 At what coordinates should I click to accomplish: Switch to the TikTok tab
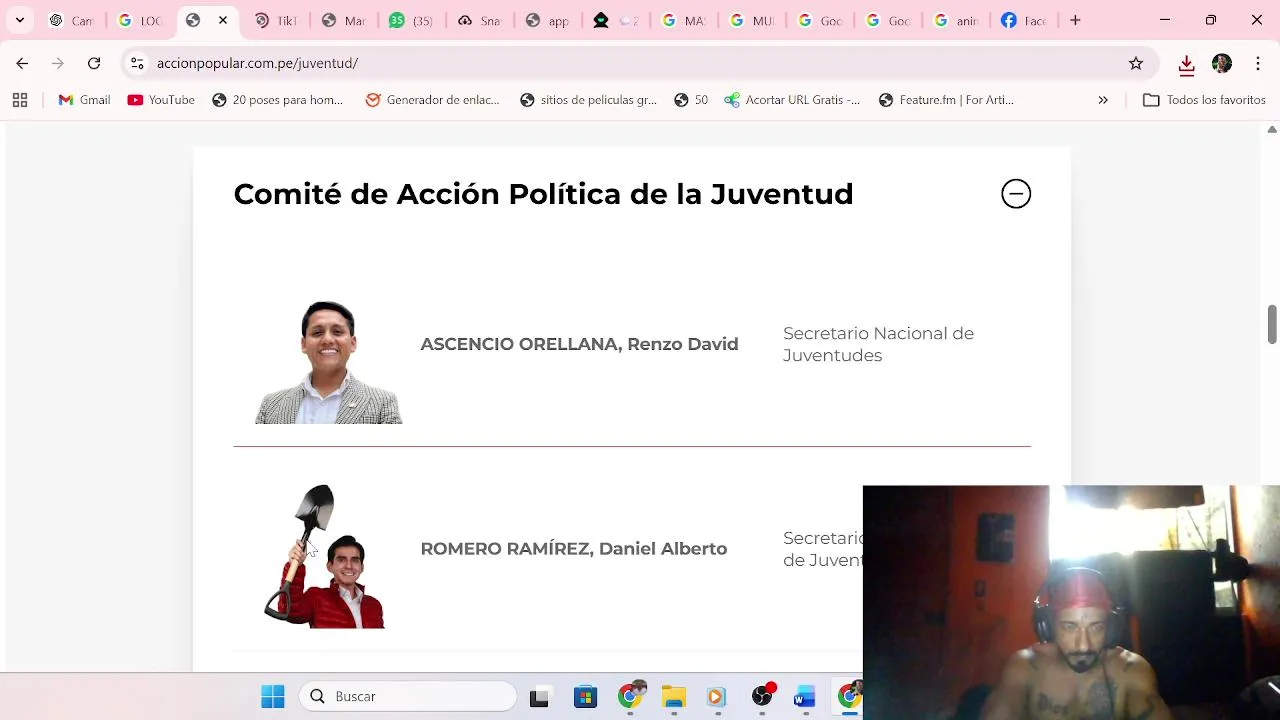coord(276,20)
